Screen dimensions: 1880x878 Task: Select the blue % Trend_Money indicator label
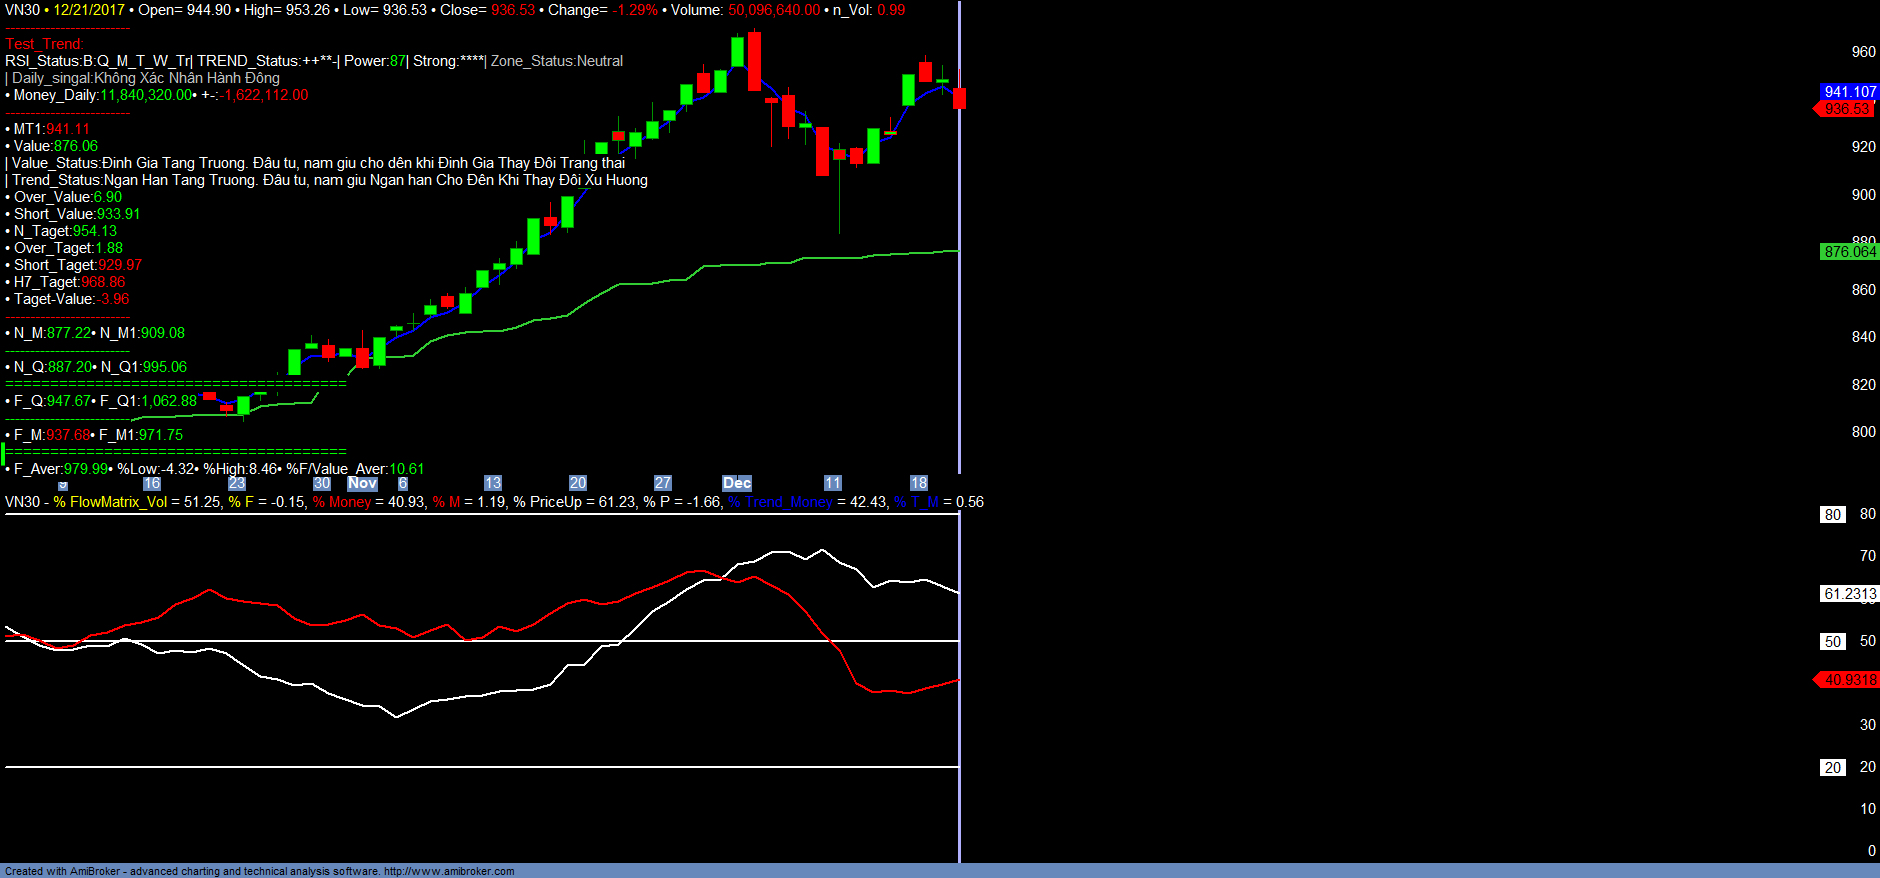click(780, 502)
